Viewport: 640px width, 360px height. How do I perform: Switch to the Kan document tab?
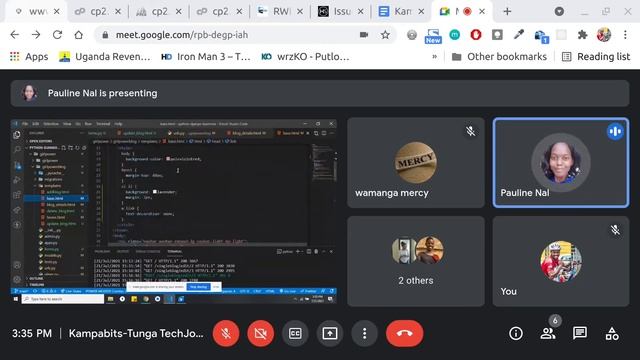click(x=402, y=12)
